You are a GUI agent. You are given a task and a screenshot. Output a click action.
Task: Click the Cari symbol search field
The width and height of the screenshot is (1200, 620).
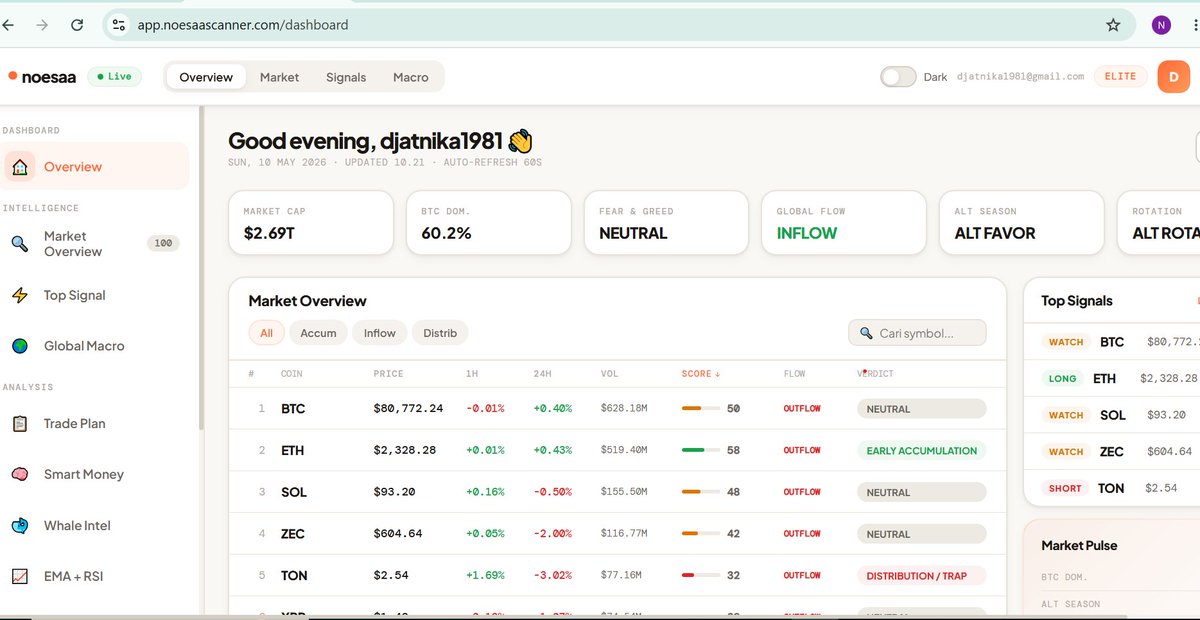coord(917,333)
